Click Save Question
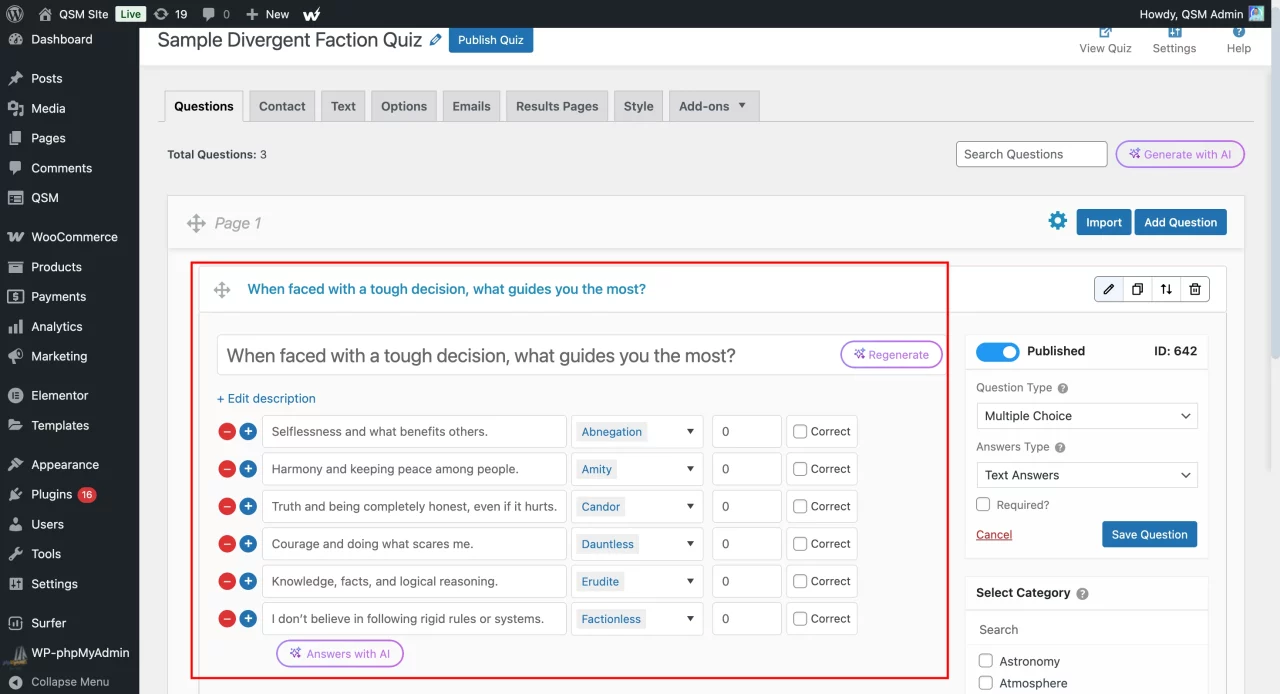This screenshot has height=694, width=1280. (1149, 534)
